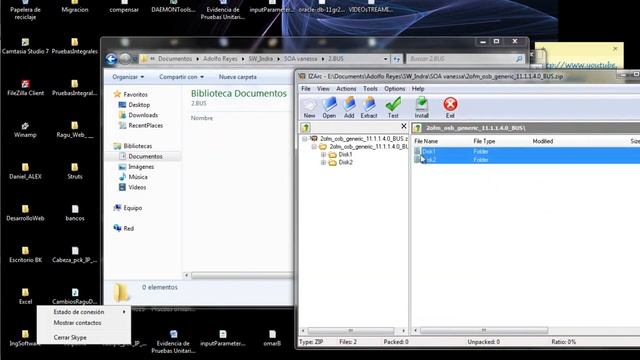Select the Disk2 folder in the tree

coord(345,162)
